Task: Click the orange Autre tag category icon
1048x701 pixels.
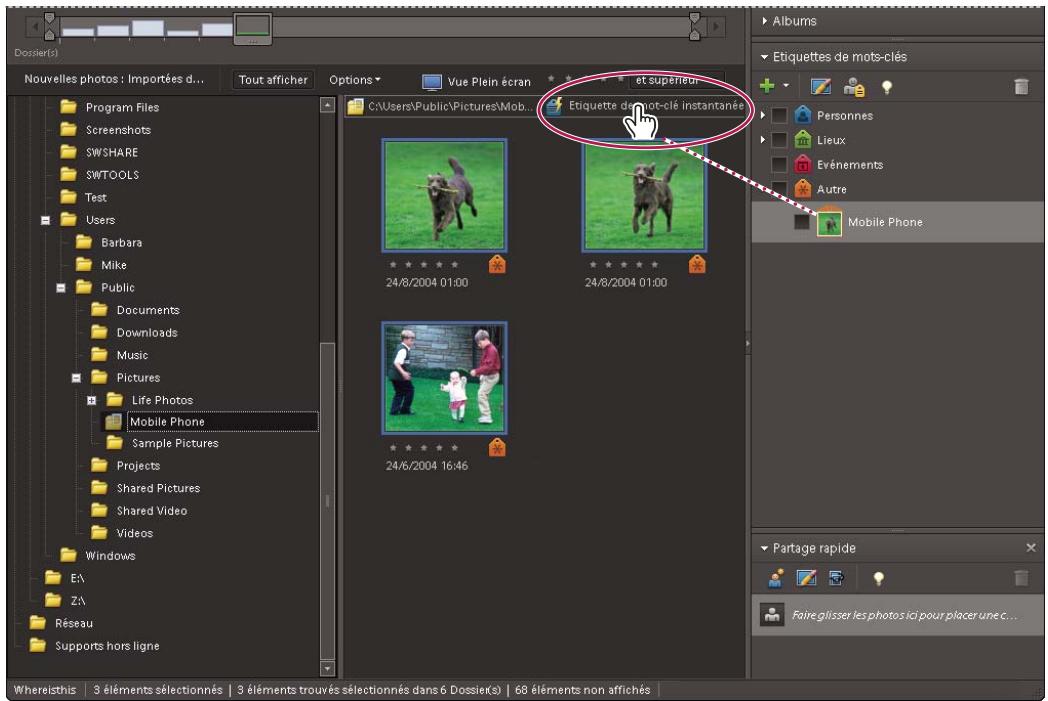Action: point(803,189)
